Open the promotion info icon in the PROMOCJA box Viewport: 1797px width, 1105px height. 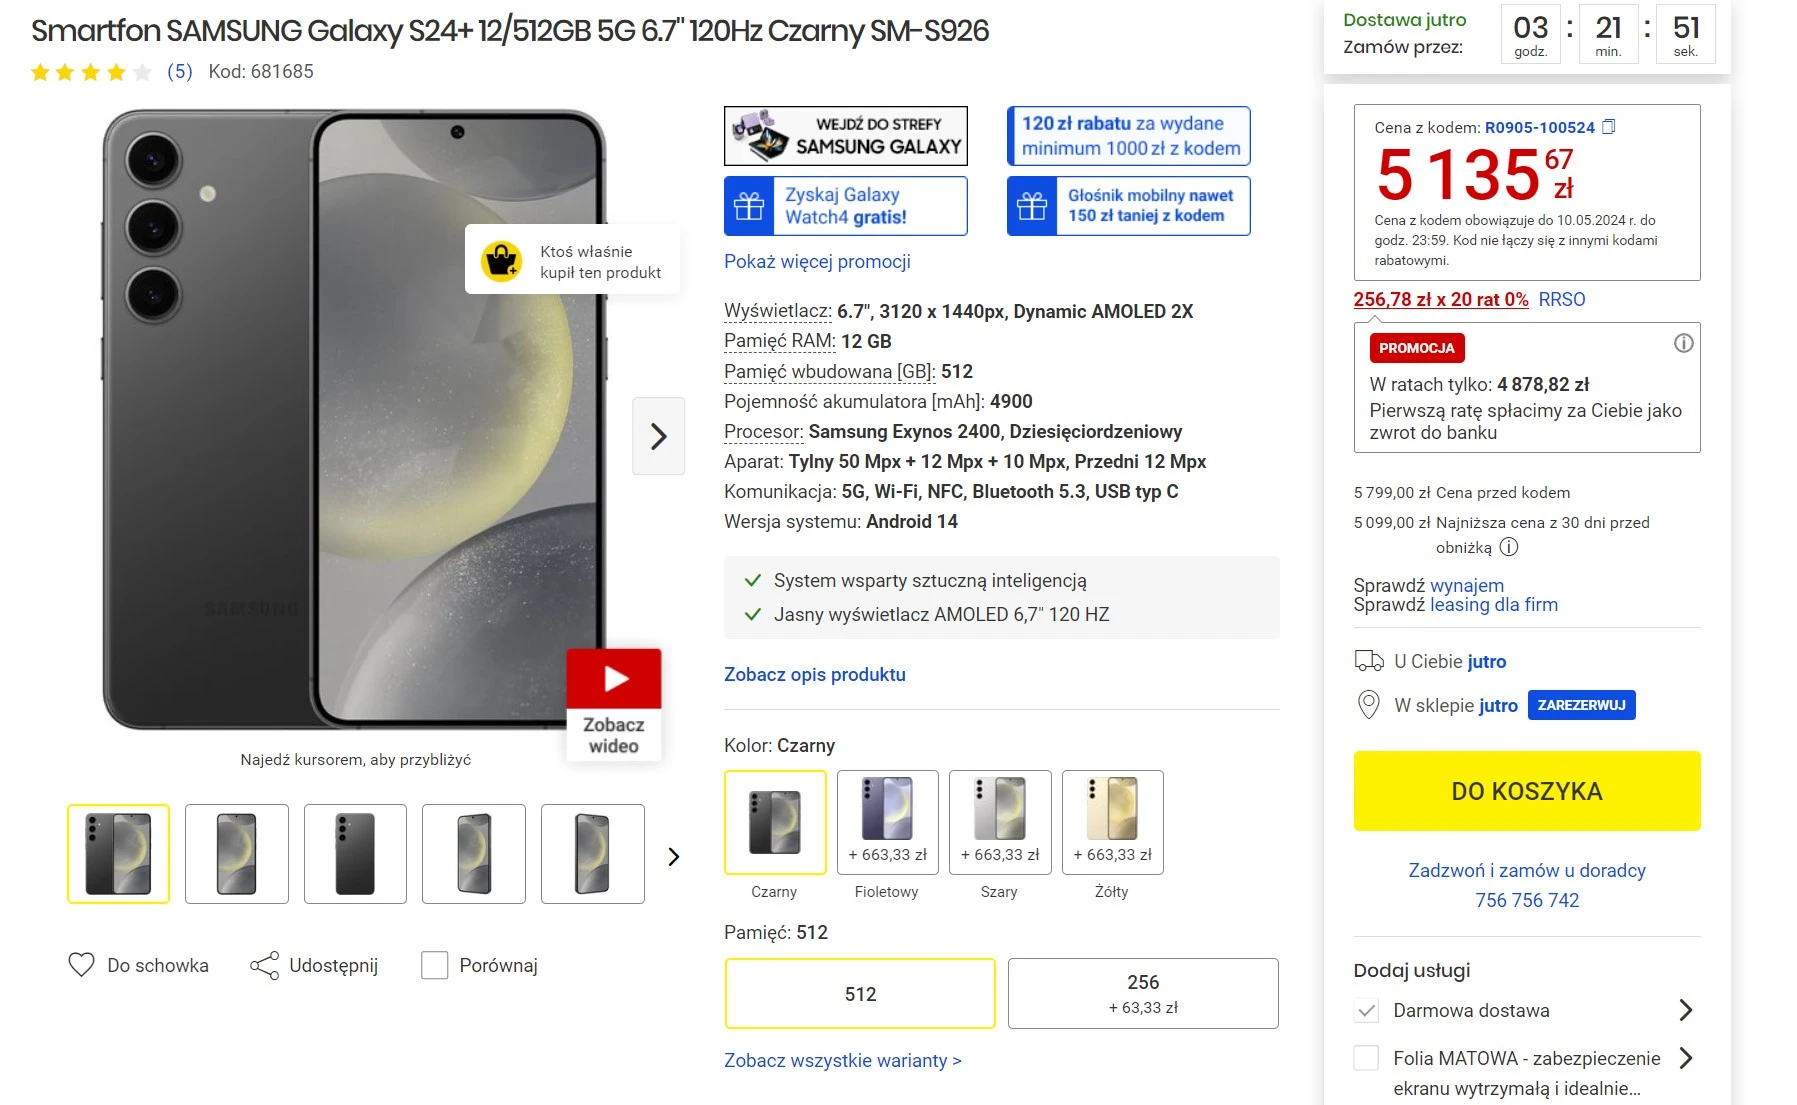click(1684, 344)
